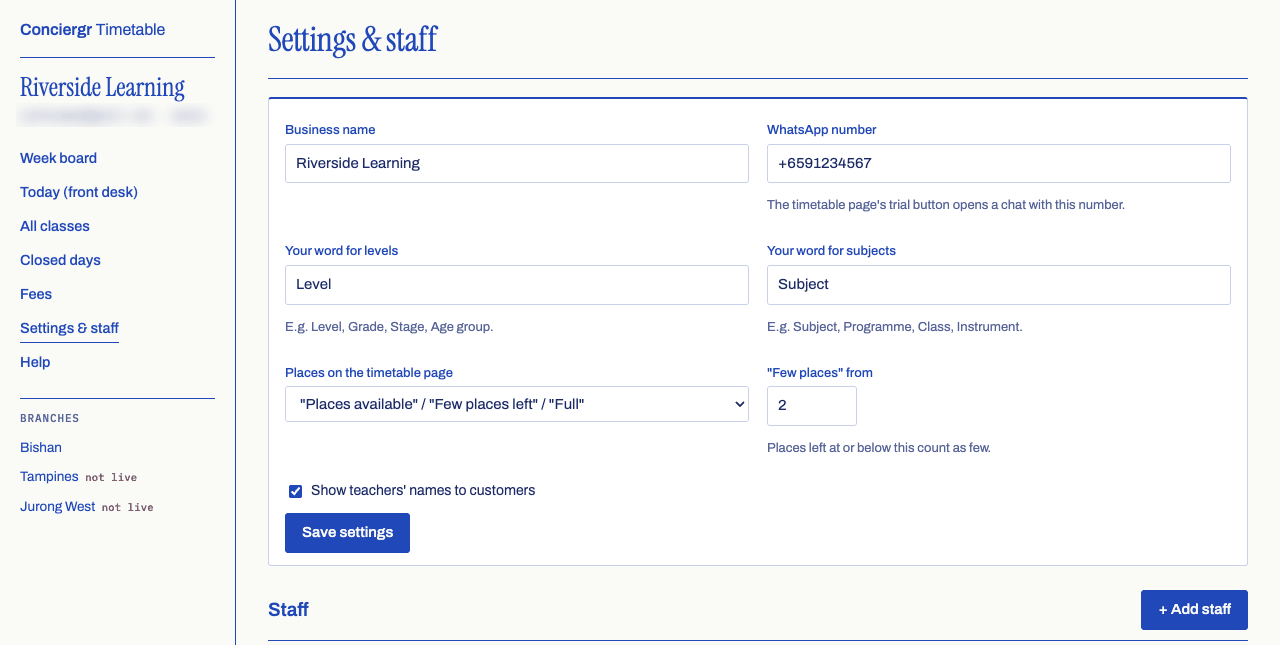Select the Jurong West branch
The width and height of the screenshot is (1280, 645).
(x=58, y=507)
